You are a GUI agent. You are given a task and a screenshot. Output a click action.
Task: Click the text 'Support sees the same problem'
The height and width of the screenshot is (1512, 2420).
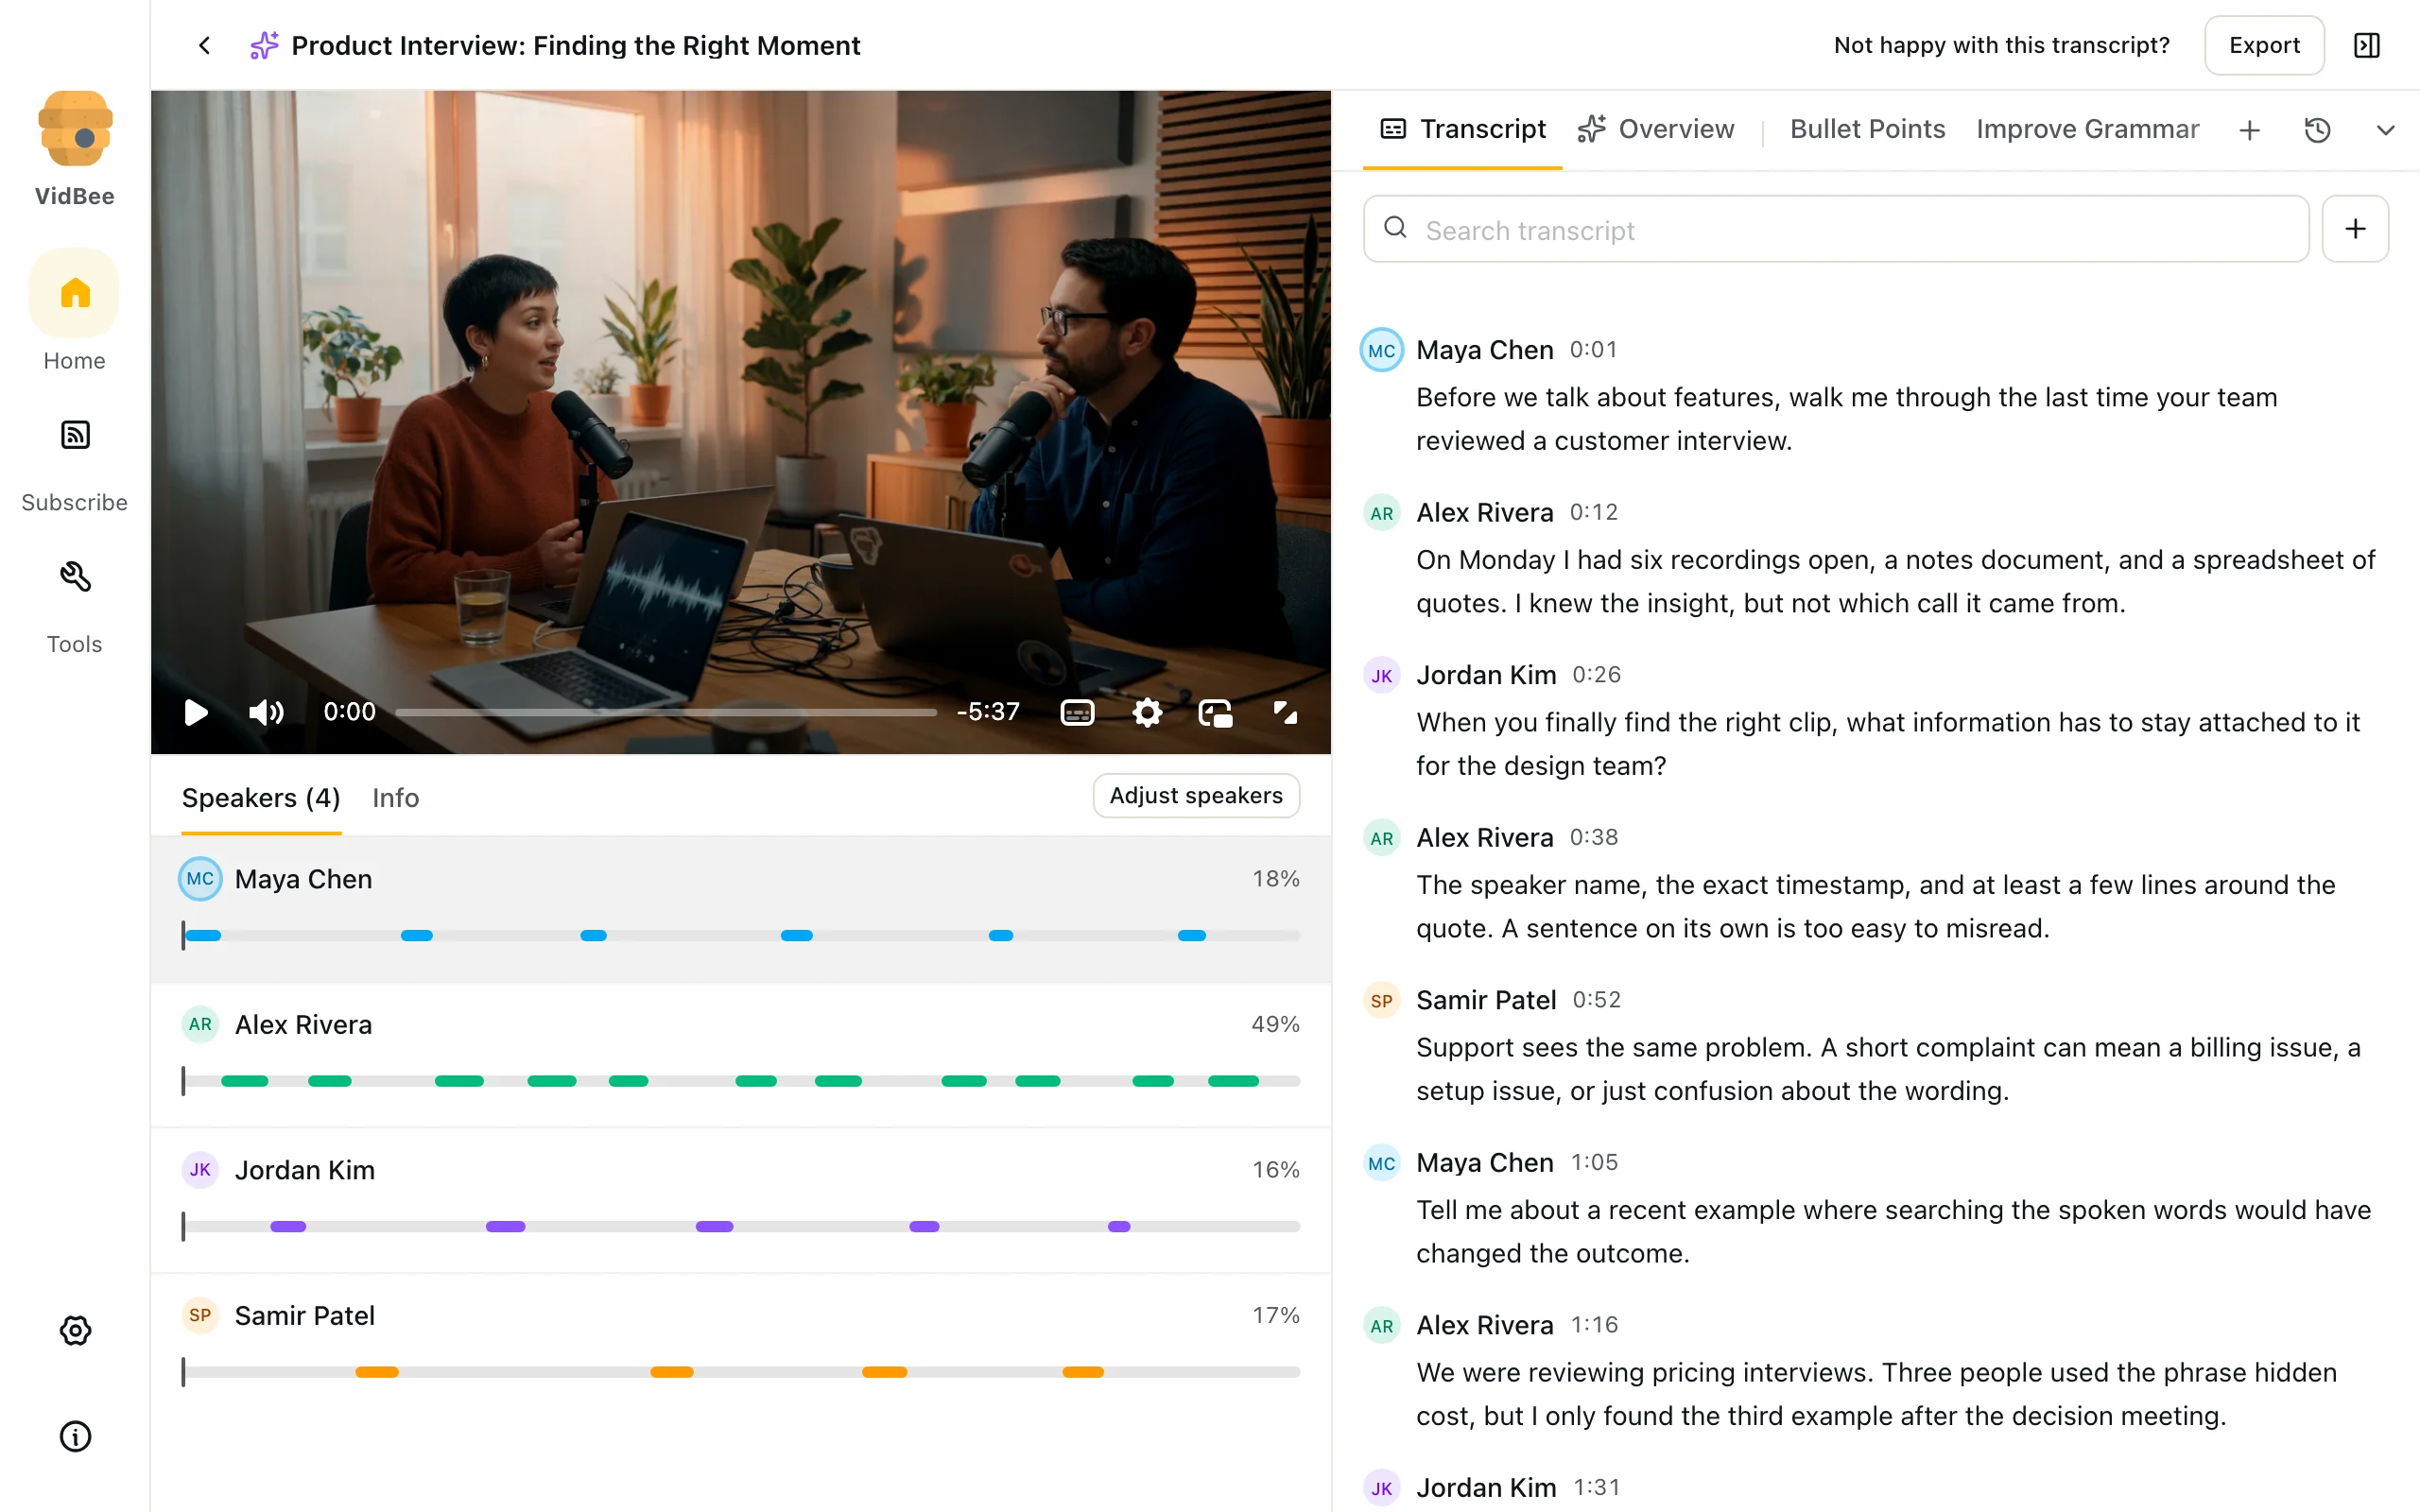point(1613,1047)
